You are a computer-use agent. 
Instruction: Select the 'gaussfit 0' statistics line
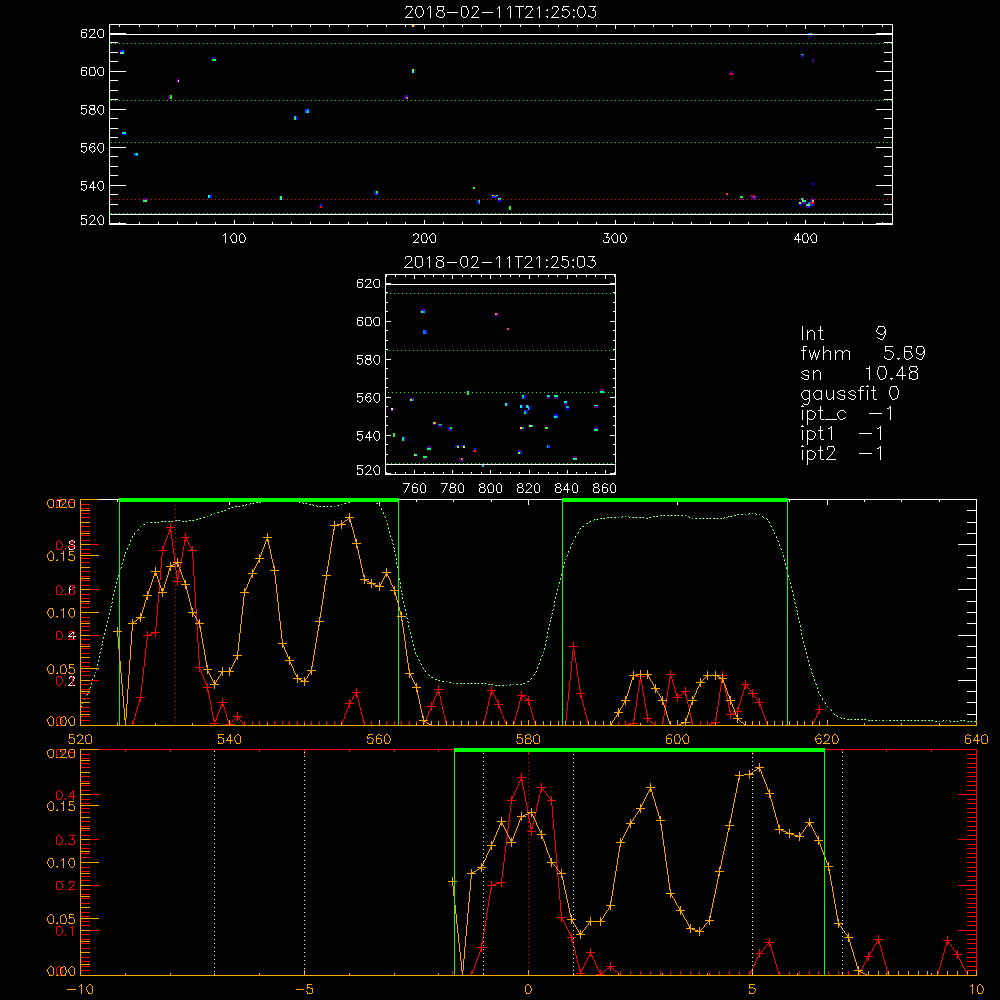pyautogui.click(x=850, y=393)
